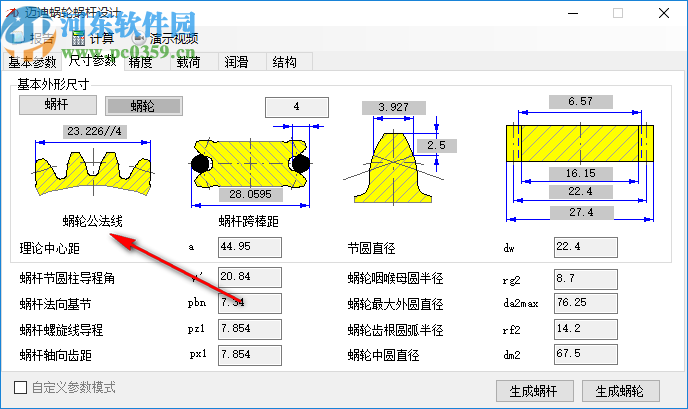This screenshot has height=409, width=688.
Task: Open the 报告 report toolbar button
Action: tap(33, 39)
